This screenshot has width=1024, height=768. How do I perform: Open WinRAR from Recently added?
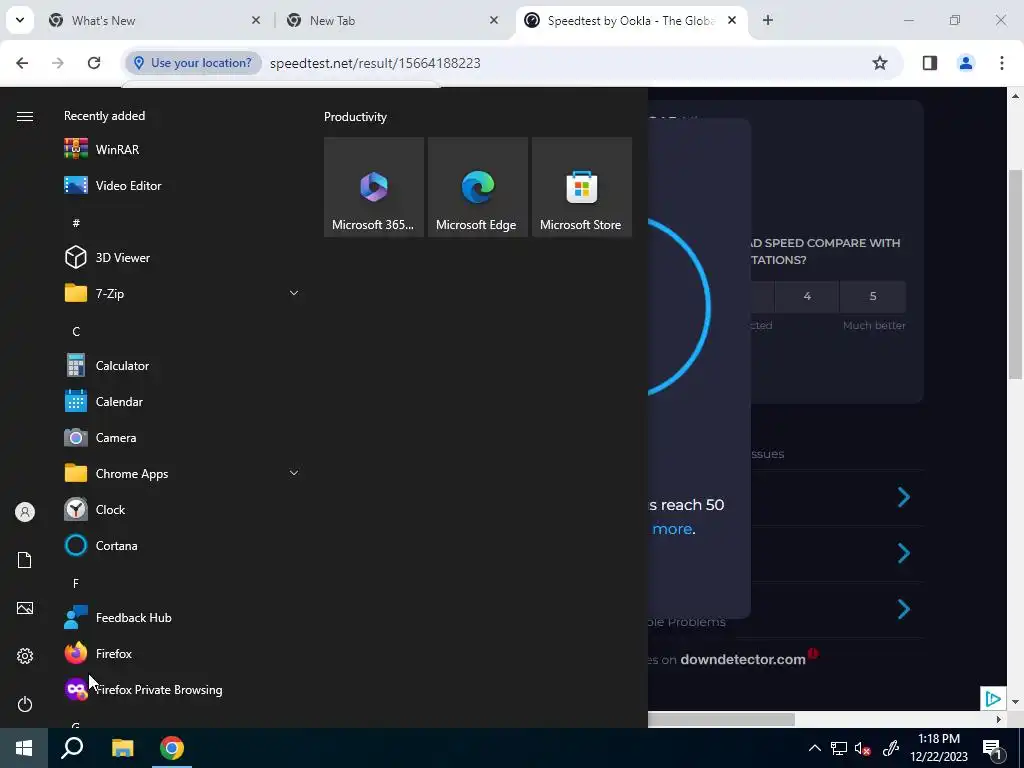tap(181, 150)
